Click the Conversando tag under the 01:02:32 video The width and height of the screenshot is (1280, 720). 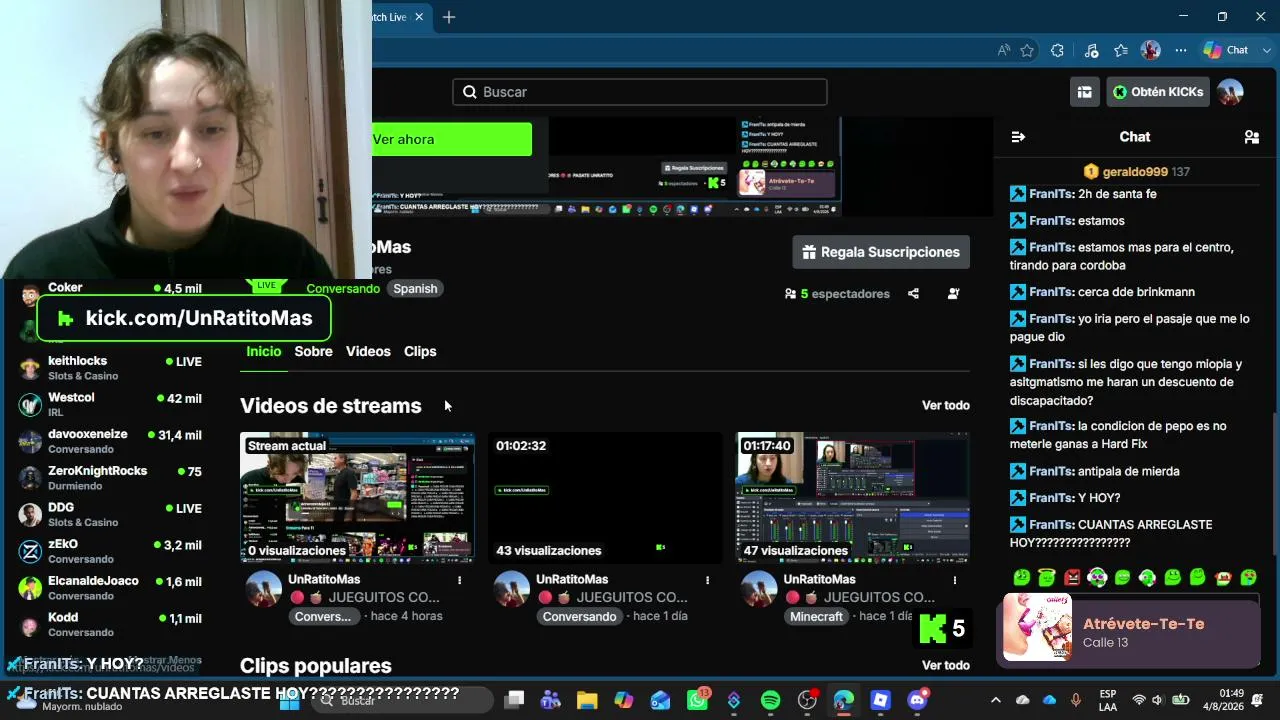(x=580, y=616)
